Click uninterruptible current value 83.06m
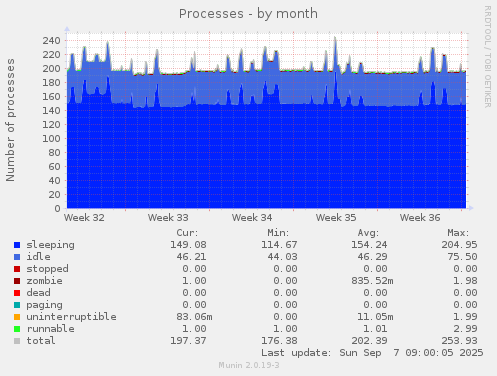The height and width of the screenshot is (376, 497). coord(194,317)
